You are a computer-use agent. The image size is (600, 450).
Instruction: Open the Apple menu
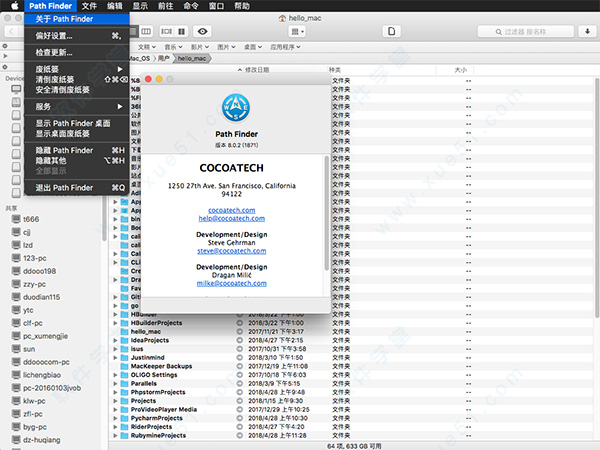pos(14,6)
